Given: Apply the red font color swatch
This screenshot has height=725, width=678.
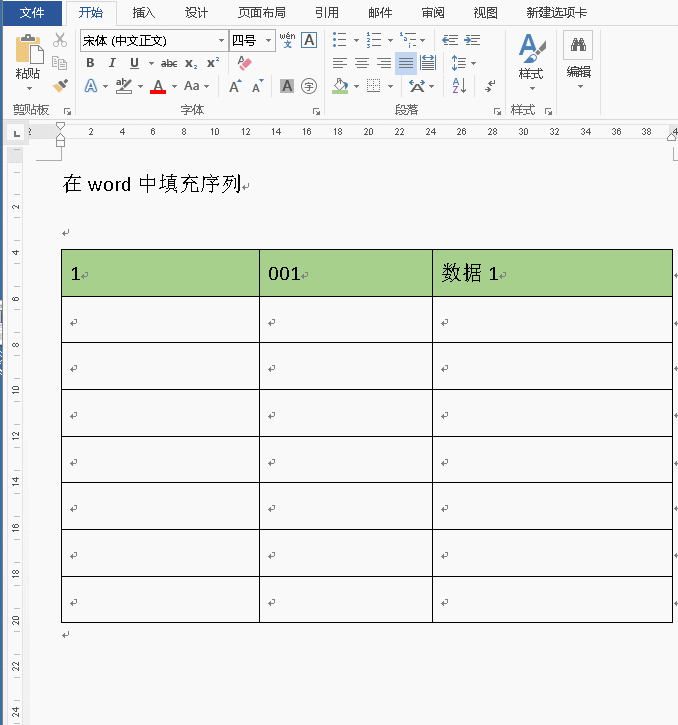Looking at the screenshot, I should (158, 86).
